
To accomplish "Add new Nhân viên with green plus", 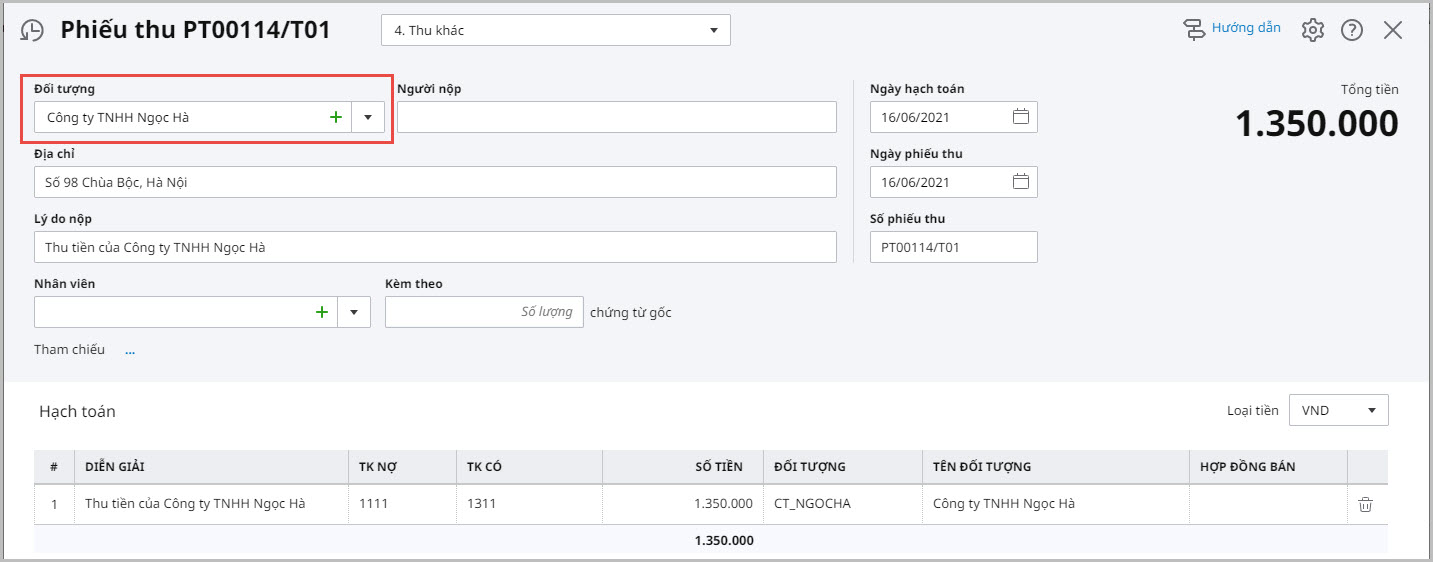I will click(x=322, y=312).
